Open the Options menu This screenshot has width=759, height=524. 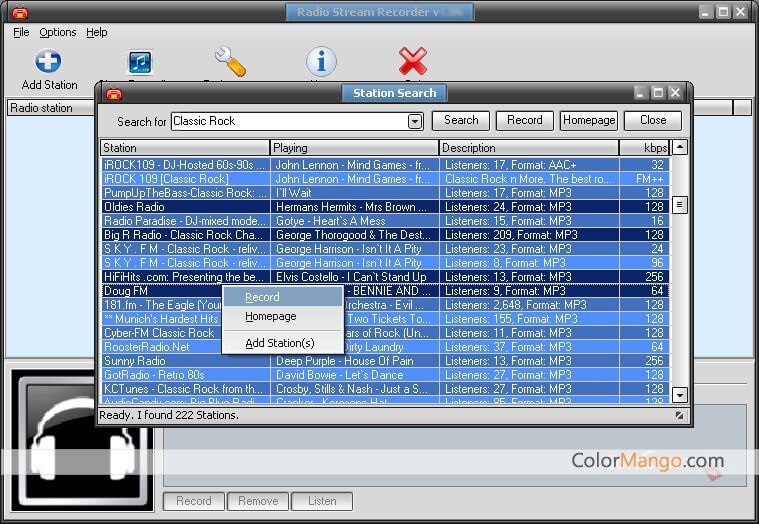58,32
